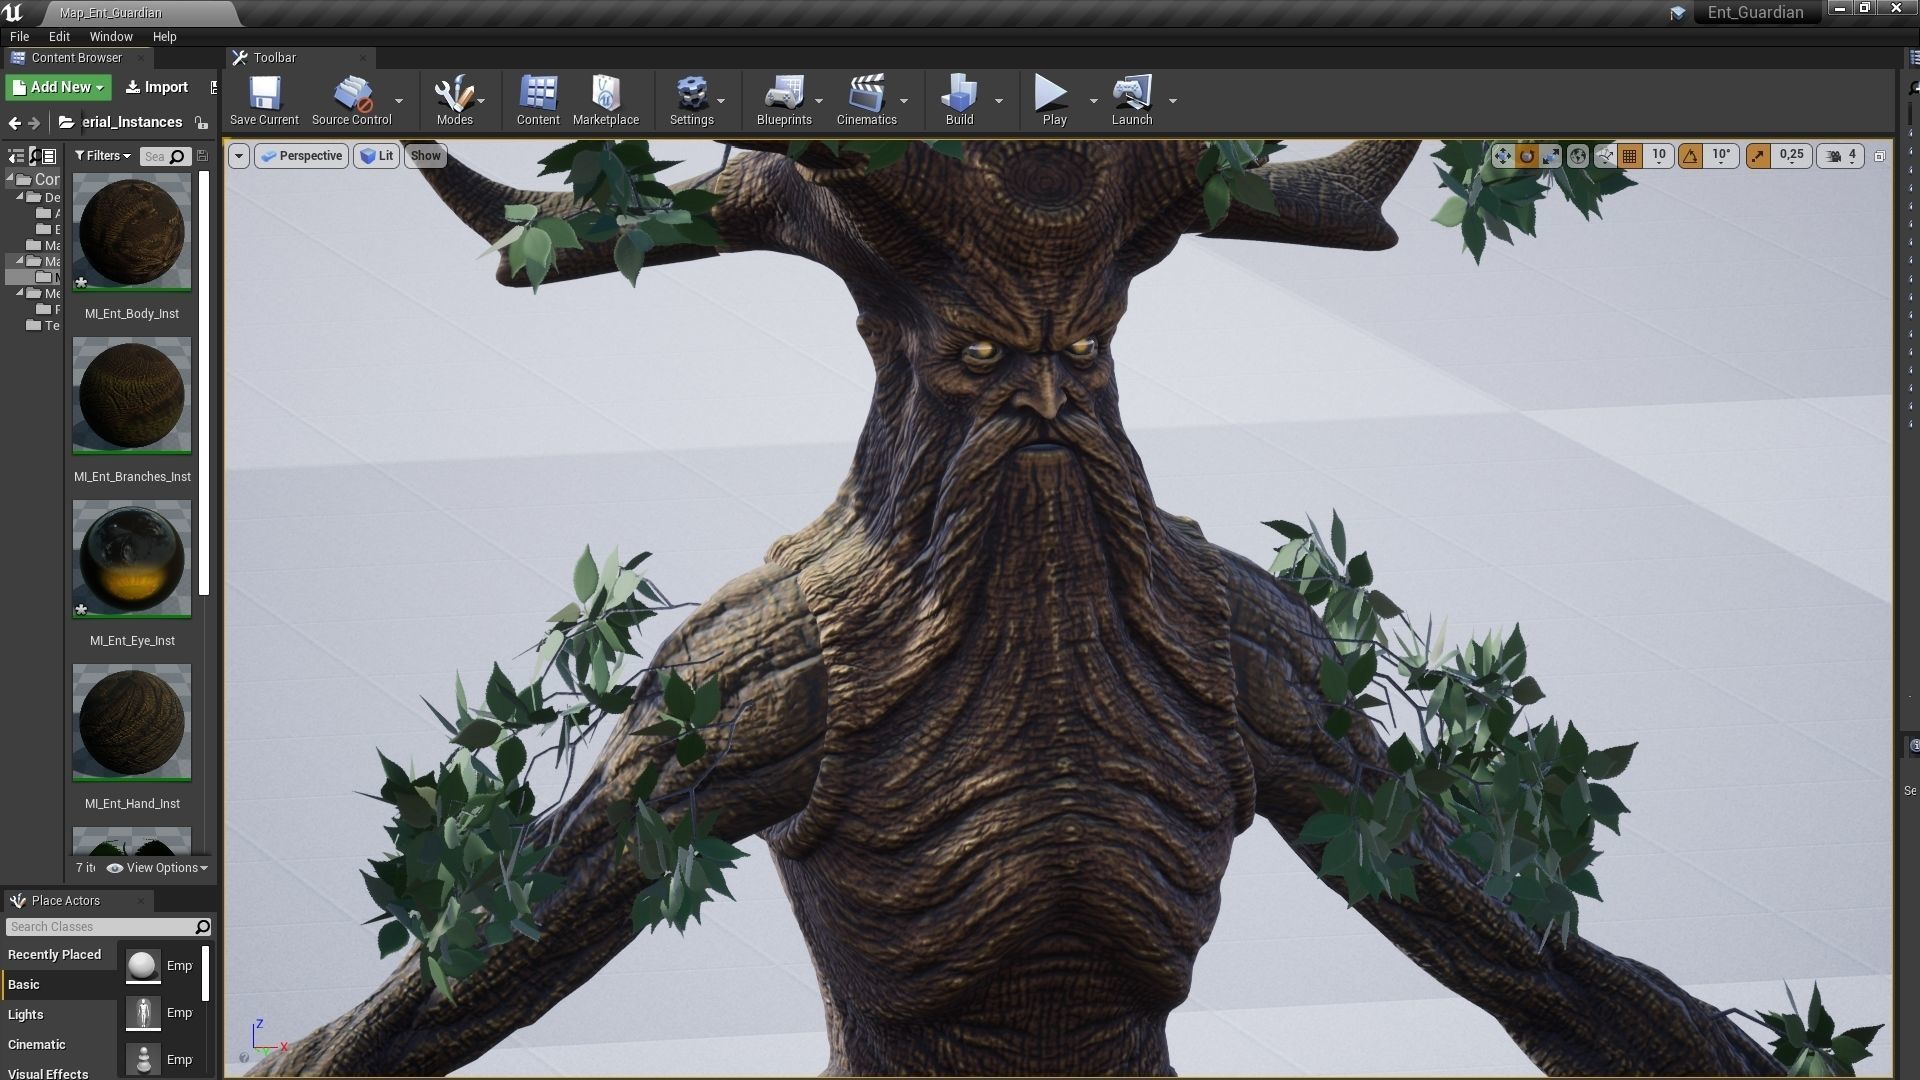Select the scale gizmo mode in the viewport
1920x1080 pixels.
pos(1550,156)
